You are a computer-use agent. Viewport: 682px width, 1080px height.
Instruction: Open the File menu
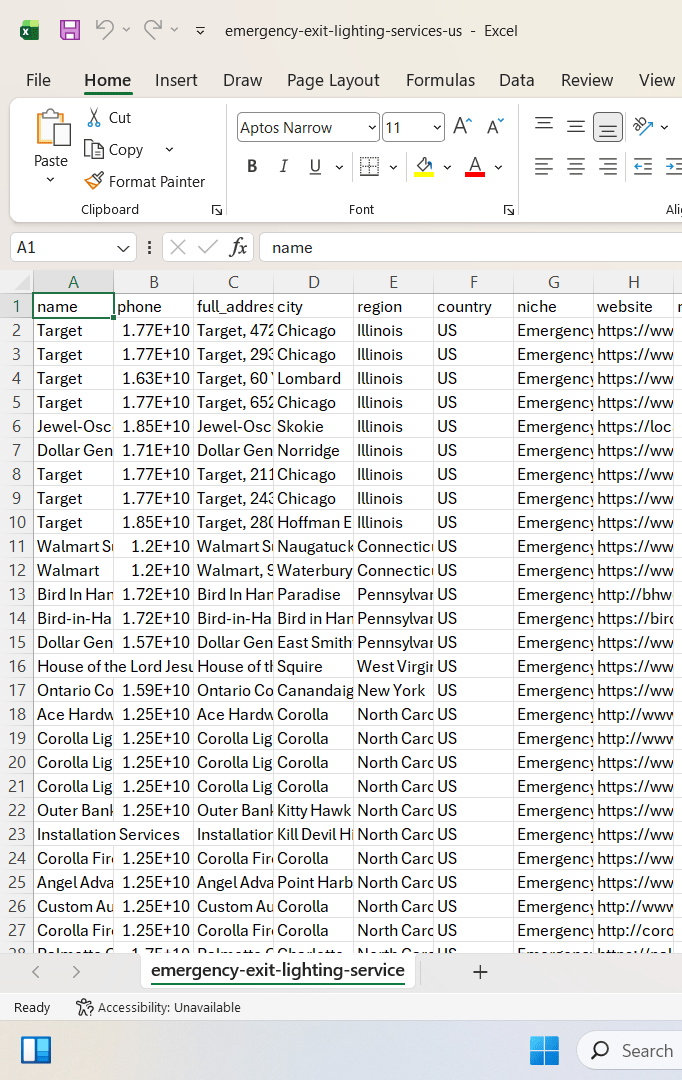coord(38,81)
